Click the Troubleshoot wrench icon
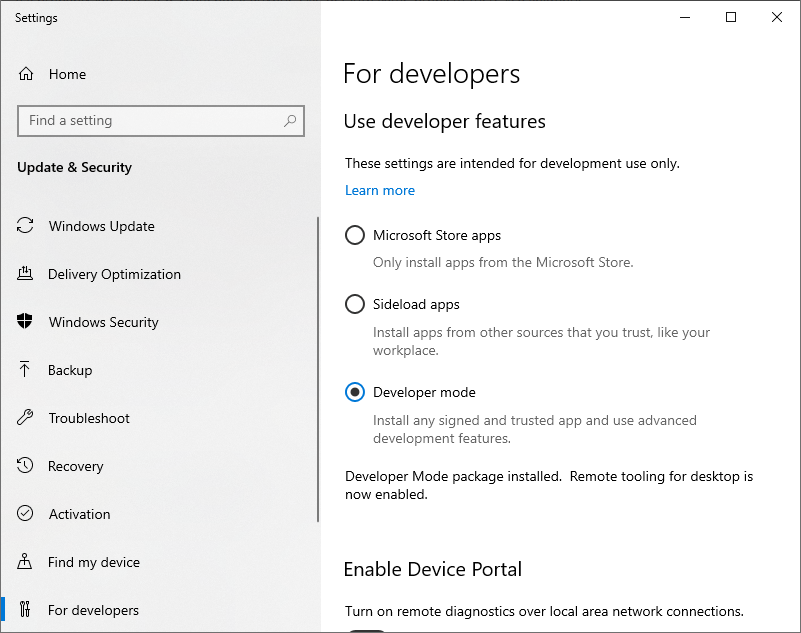Image resolution: width=801 pixels, height=633 pixels. [25, 417]
